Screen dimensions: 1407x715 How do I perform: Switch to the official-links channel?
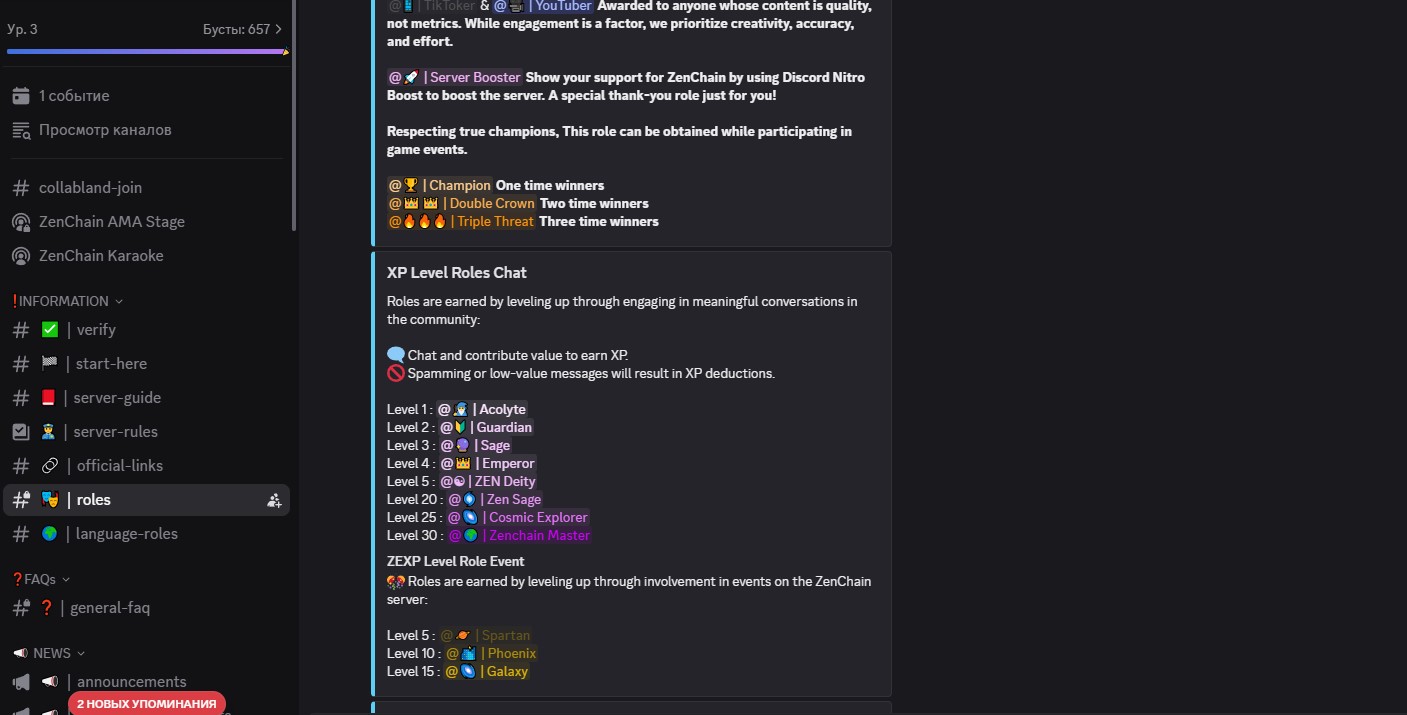click(119, 466)
